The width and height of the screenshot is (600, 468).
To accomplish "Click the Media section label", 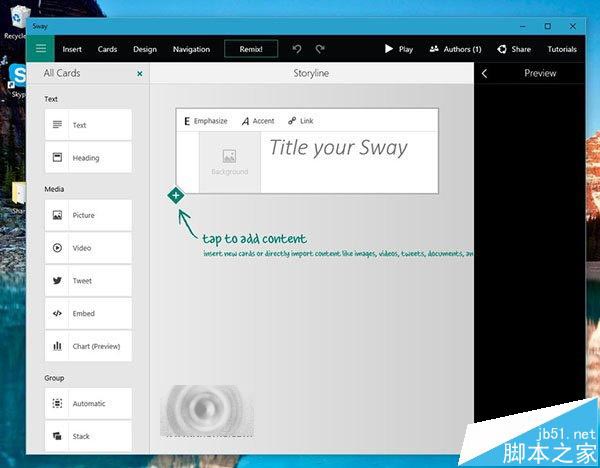I will 54,189.
